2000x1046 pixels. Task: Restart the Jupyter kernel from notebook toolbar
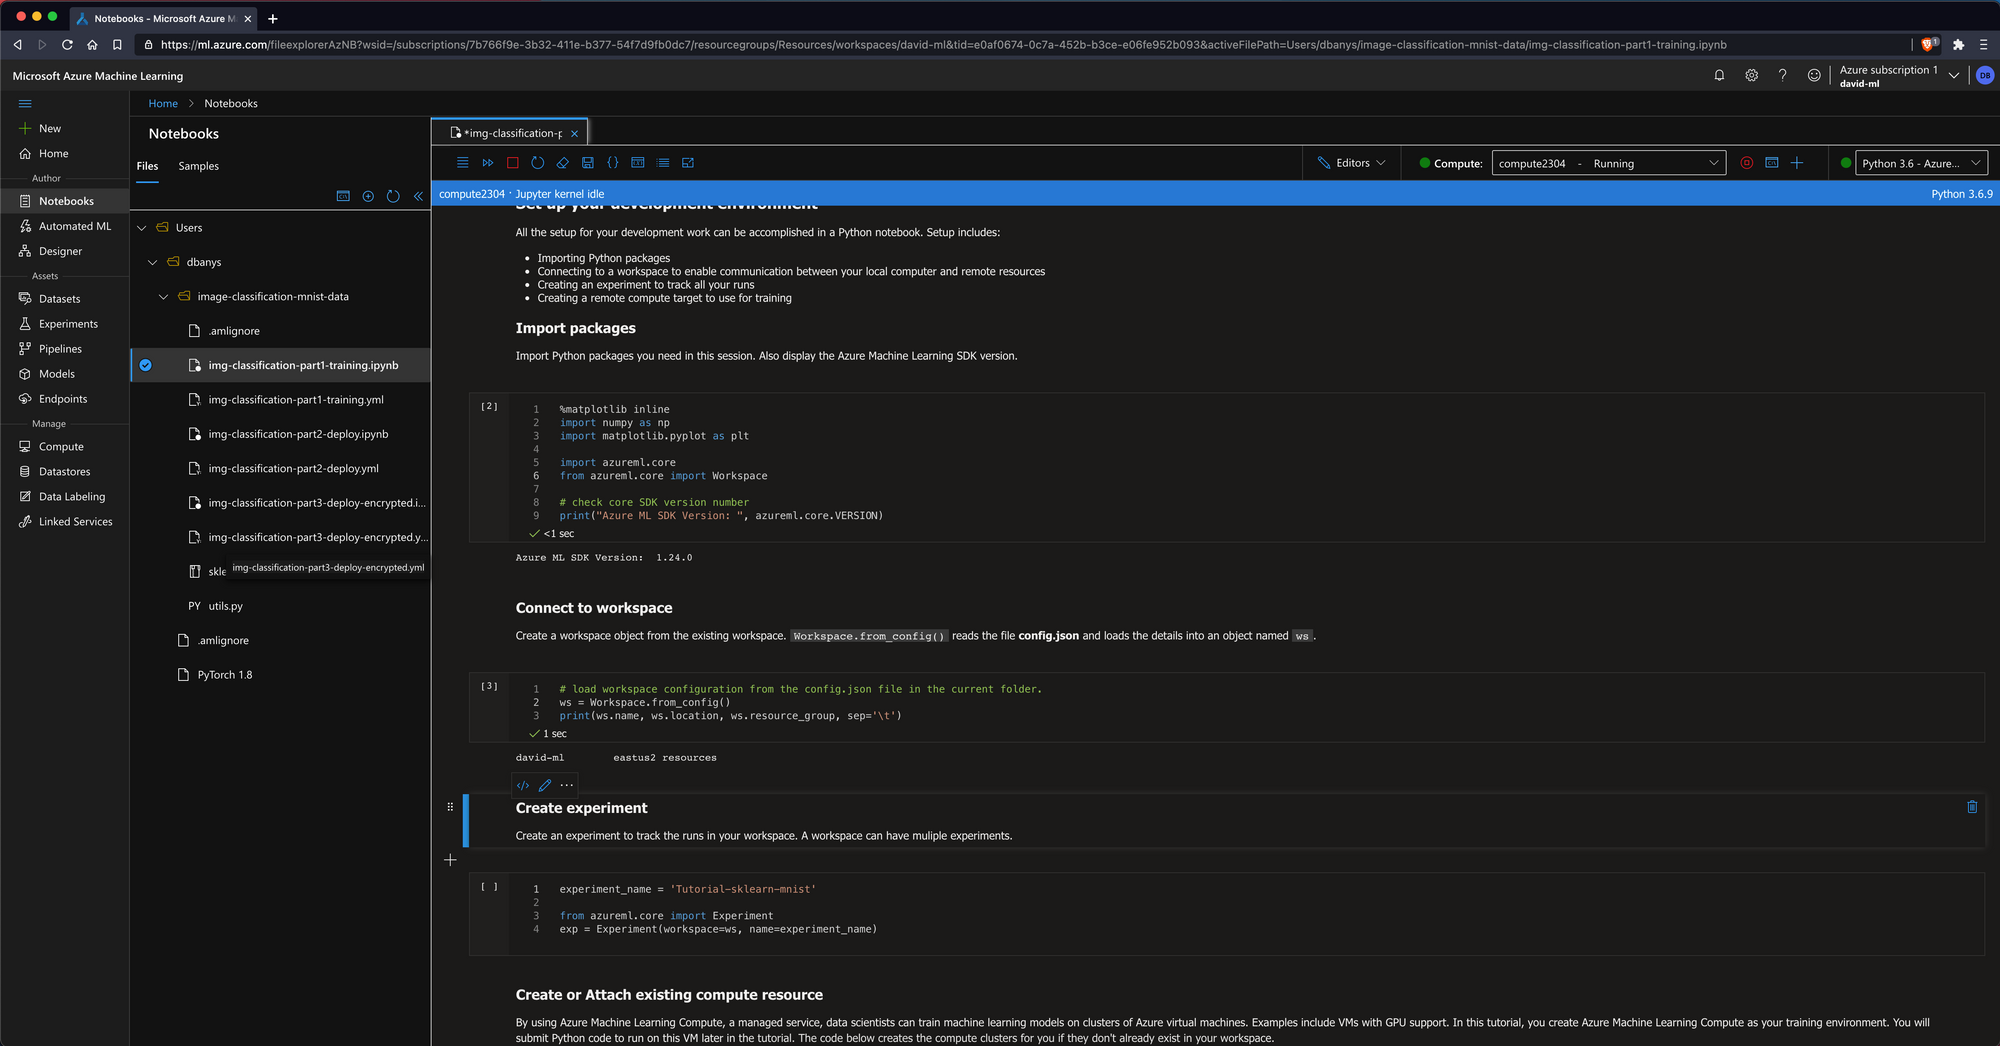pos(538,163)
